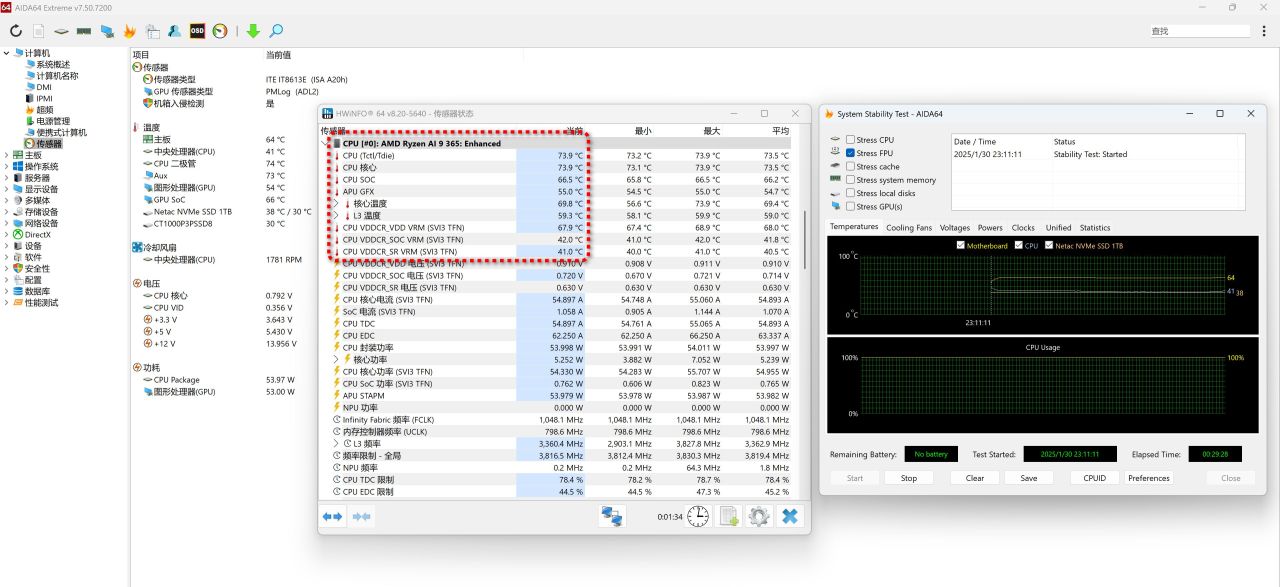Click the AIDA64 refresh toolbar icon

pyautogui.click(x=16, y=31)
